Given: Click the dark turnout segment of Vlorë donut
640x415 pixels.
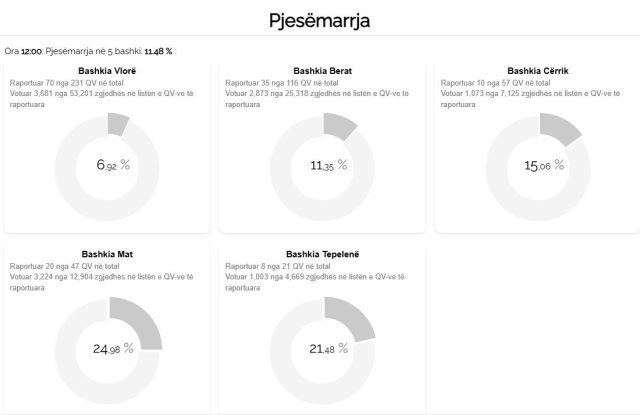Looking at the screenshot, I should pos(117,123).
